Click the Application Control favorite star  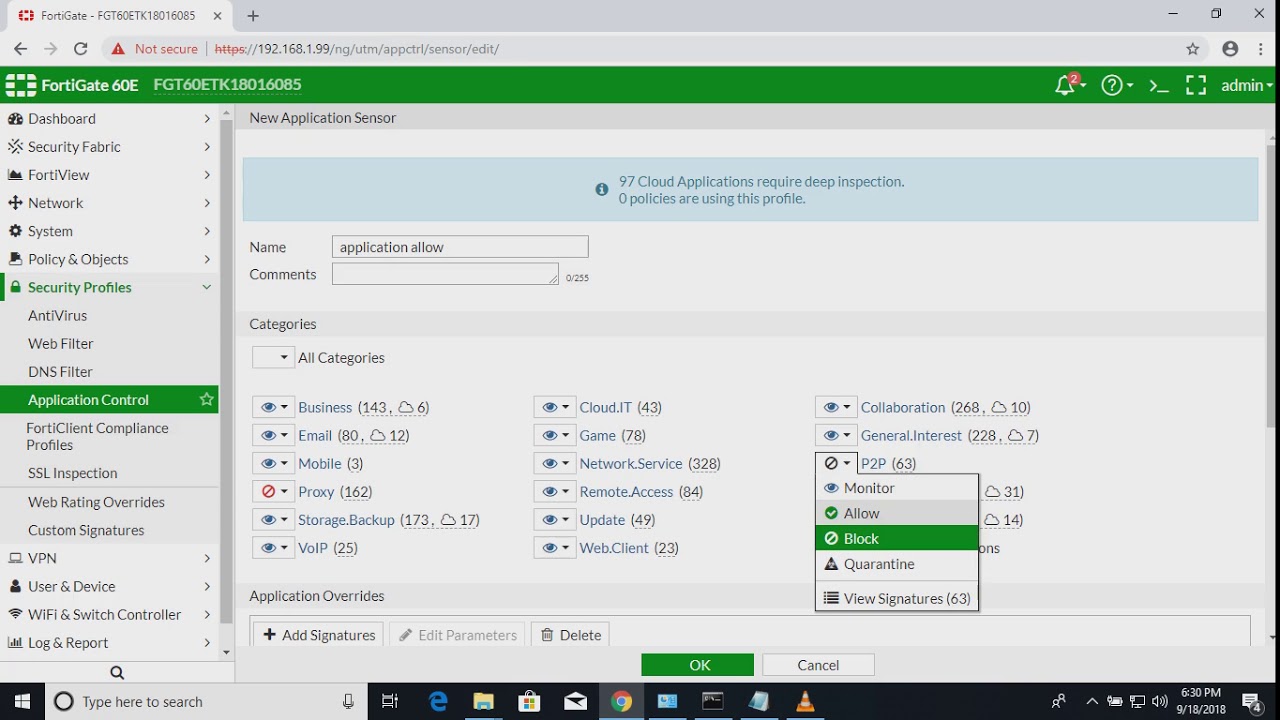(206, 399)
